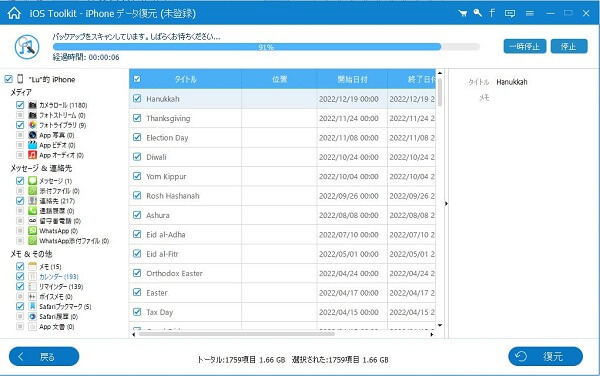The width and height of the screenshot is (600, 376).
Task: Click the call history phone icon
Action: click(33, 210)
